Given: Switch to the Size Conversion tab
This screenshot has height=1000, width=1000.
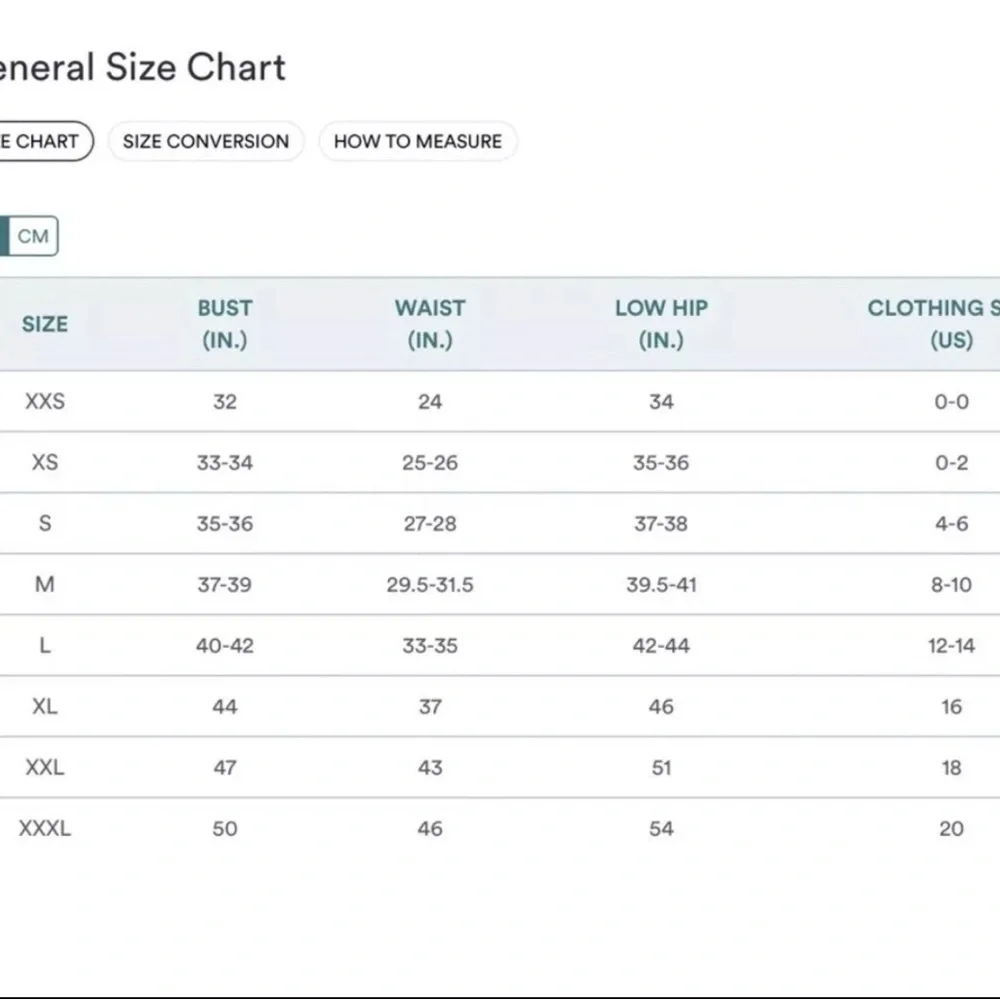Looking at the screenshot, I should point(205,141).
